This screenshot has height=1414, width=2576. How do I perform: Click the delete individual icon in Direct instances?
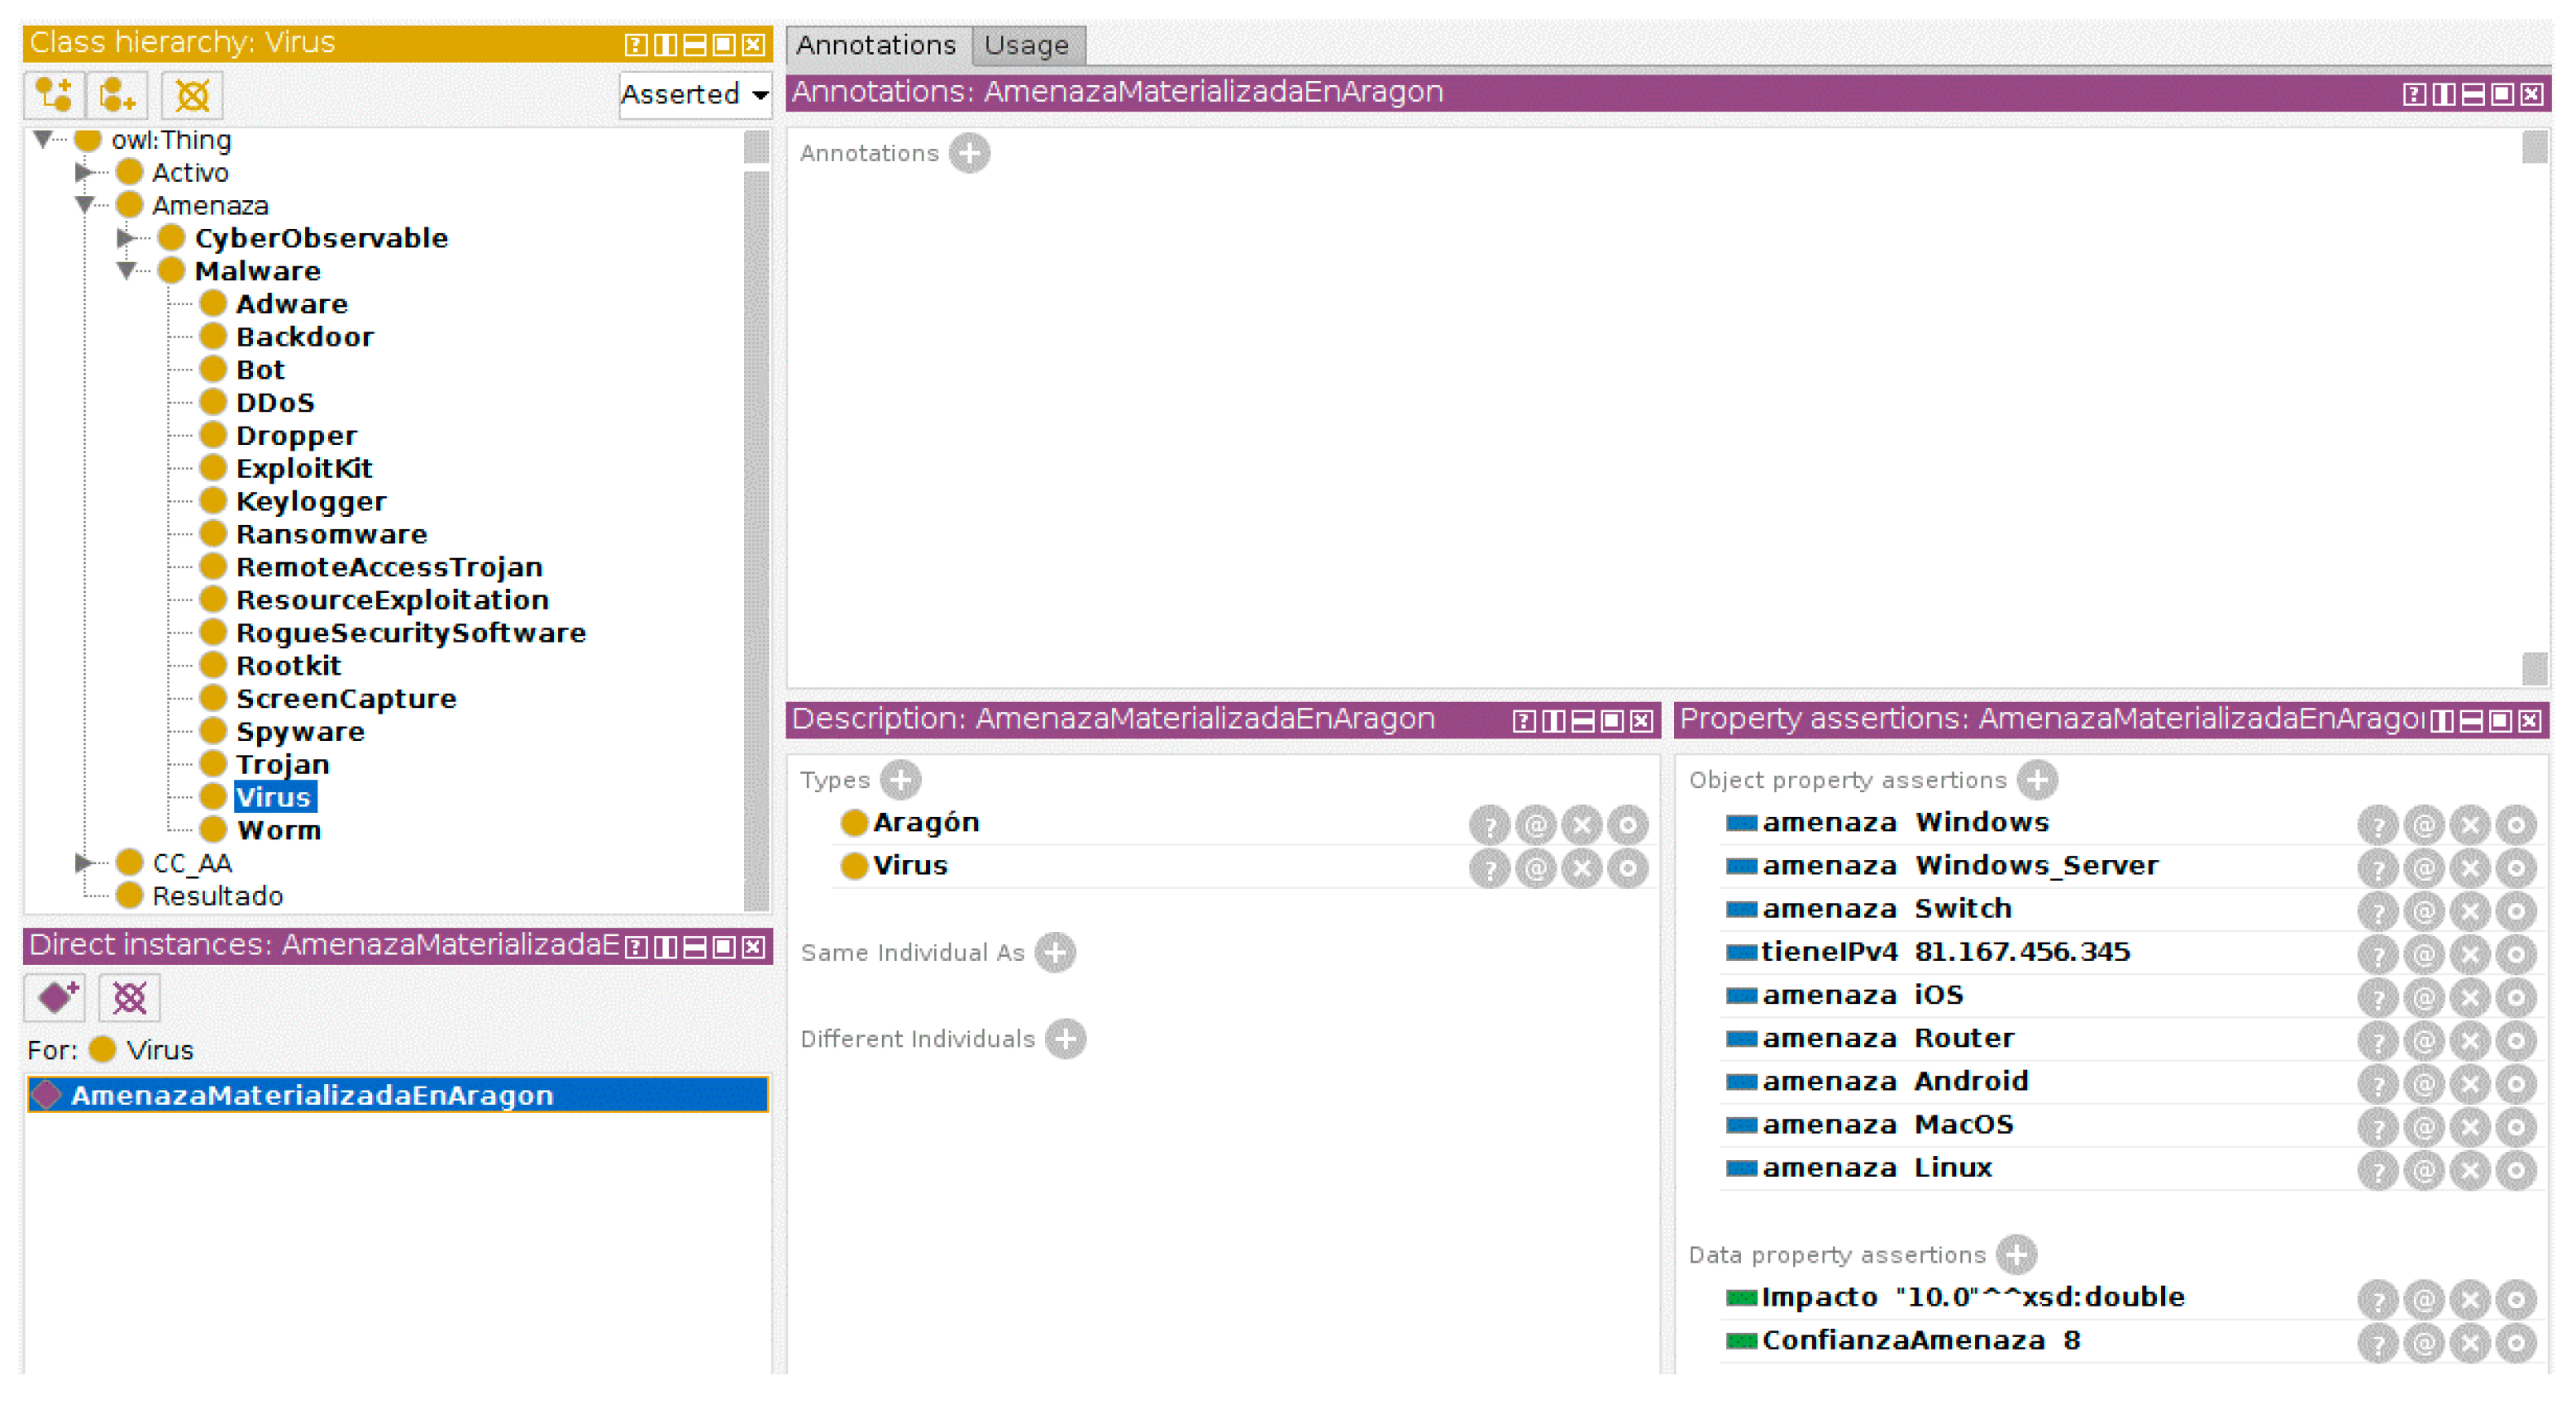tap(130, 997)
